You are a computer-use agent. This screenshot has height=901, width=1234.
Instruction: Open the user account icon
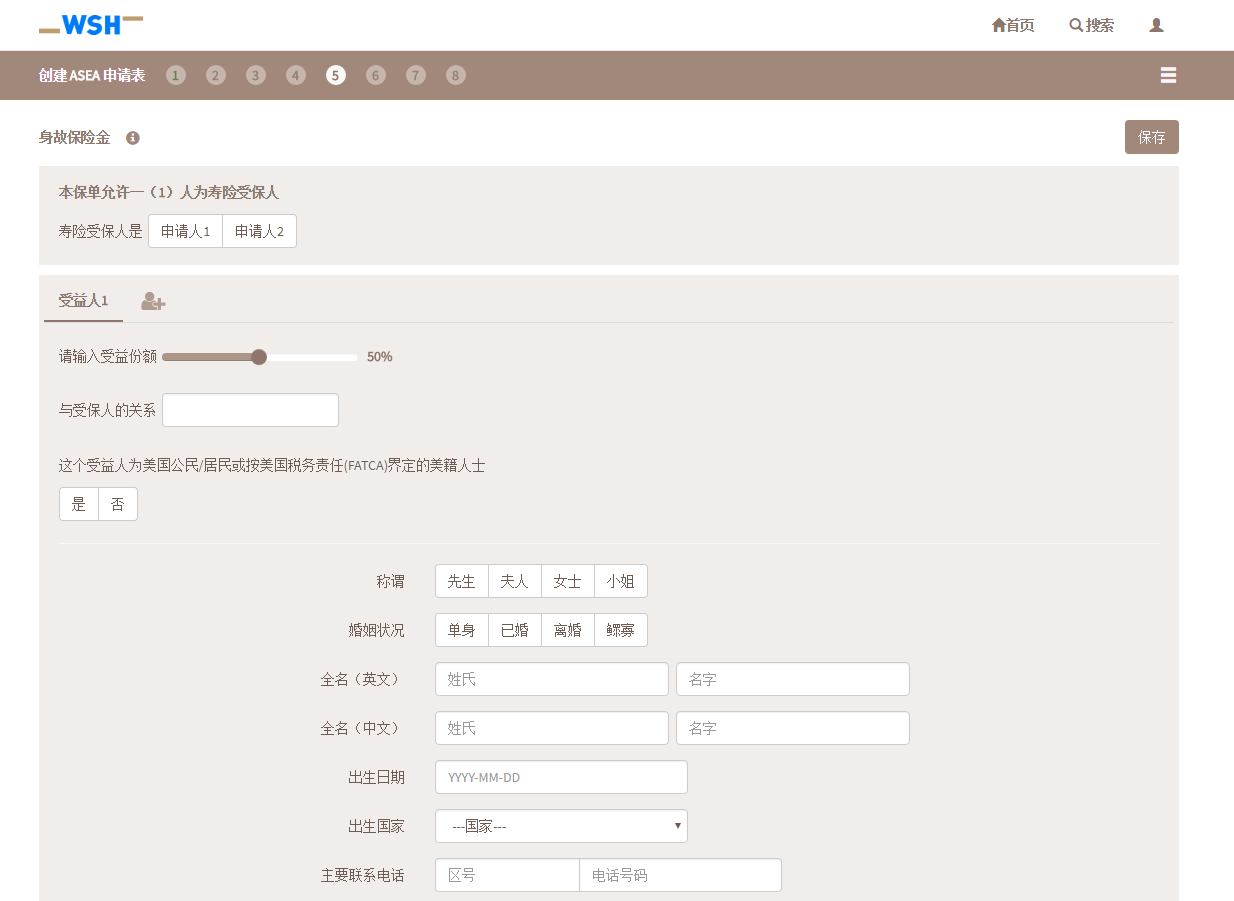tap(1156, 25)
